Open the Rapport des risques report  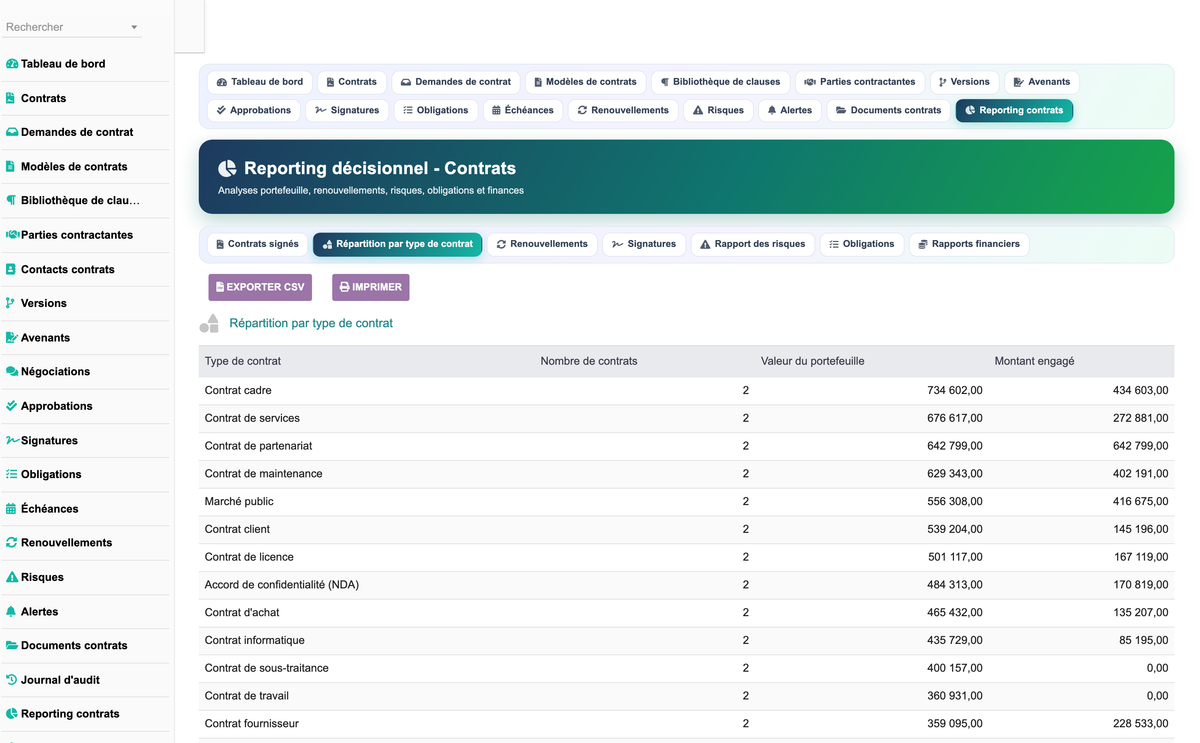(x=752, y=244)
